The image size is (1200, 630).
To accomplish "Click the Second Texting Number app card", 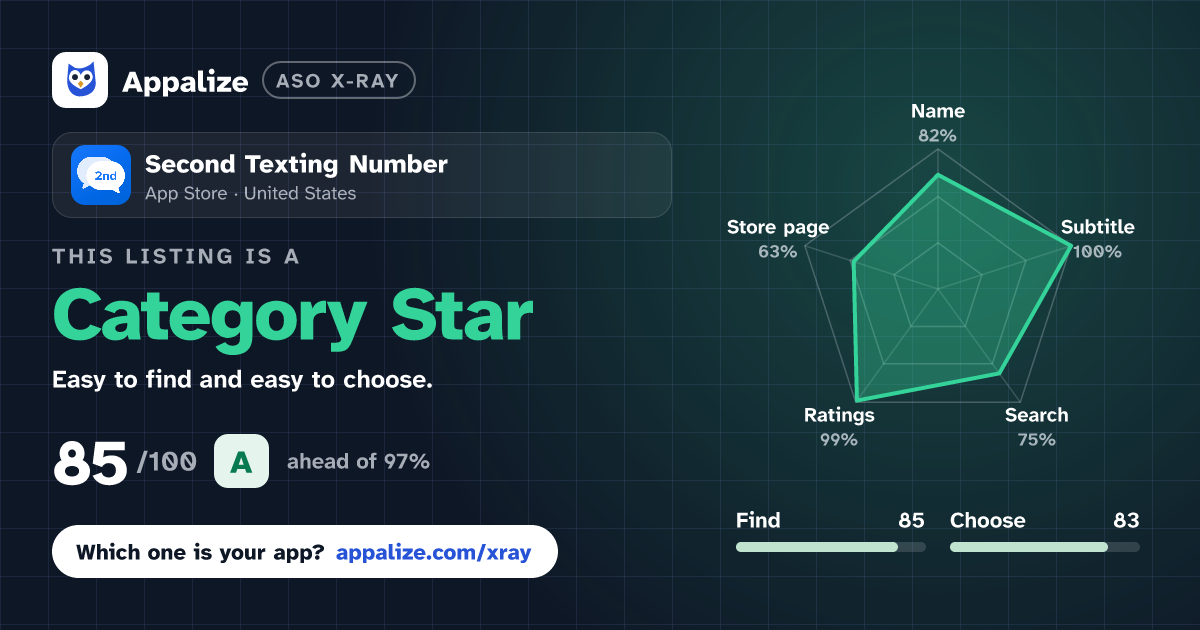I will [361, 175].
